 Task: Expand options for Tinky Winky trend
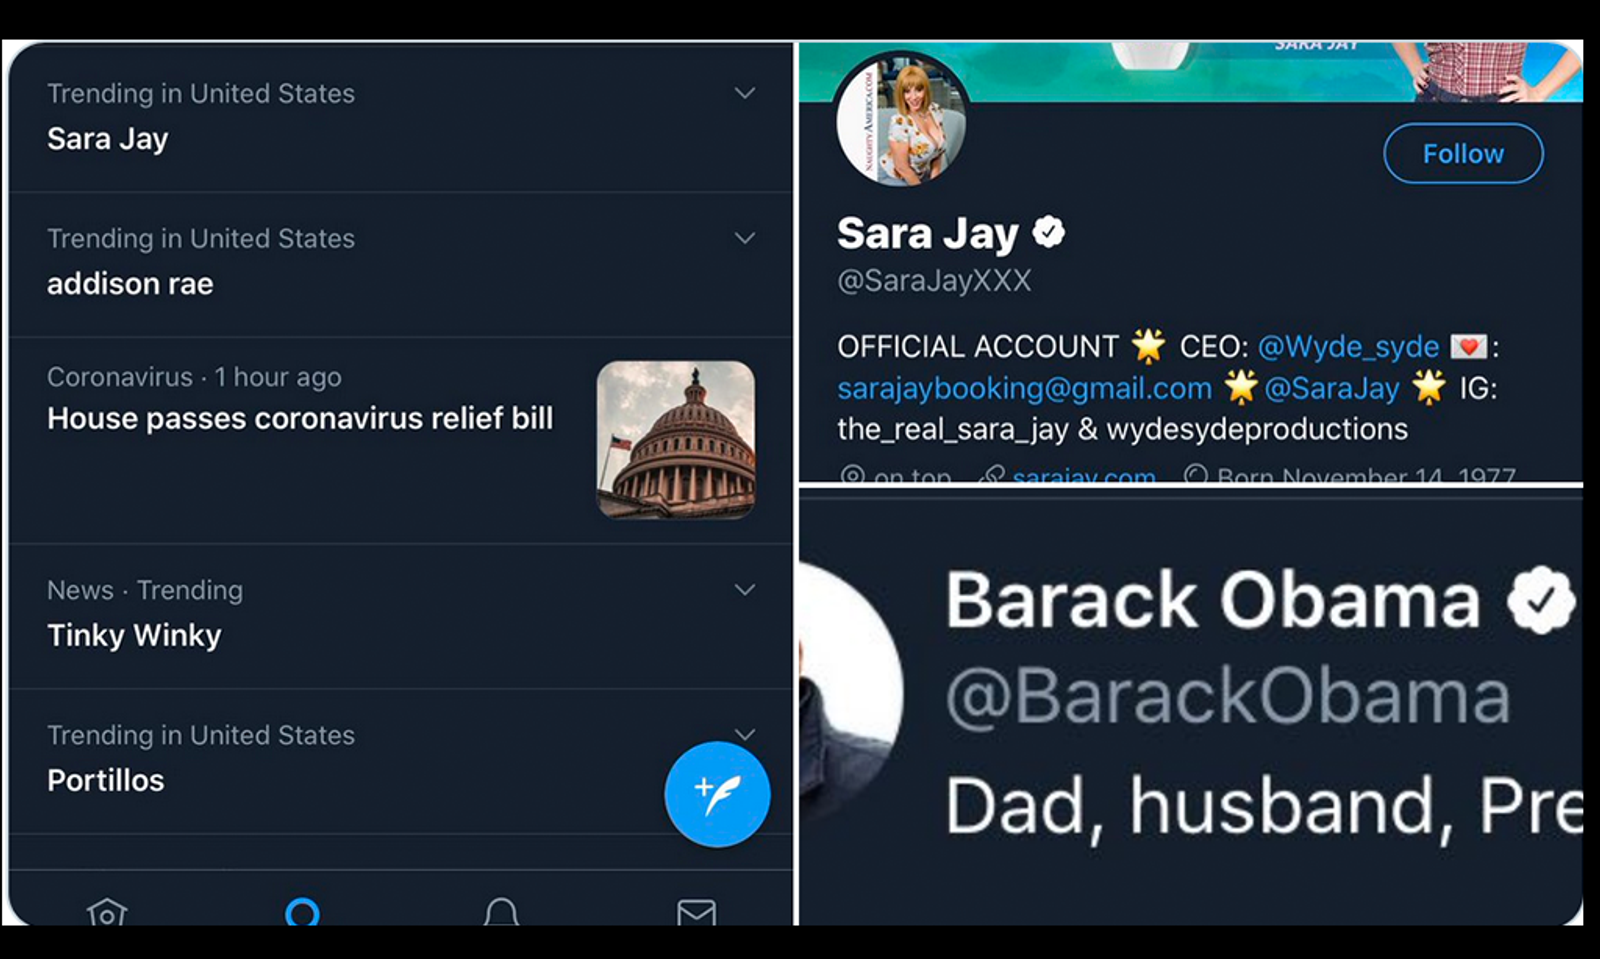[x=745, y=590]
